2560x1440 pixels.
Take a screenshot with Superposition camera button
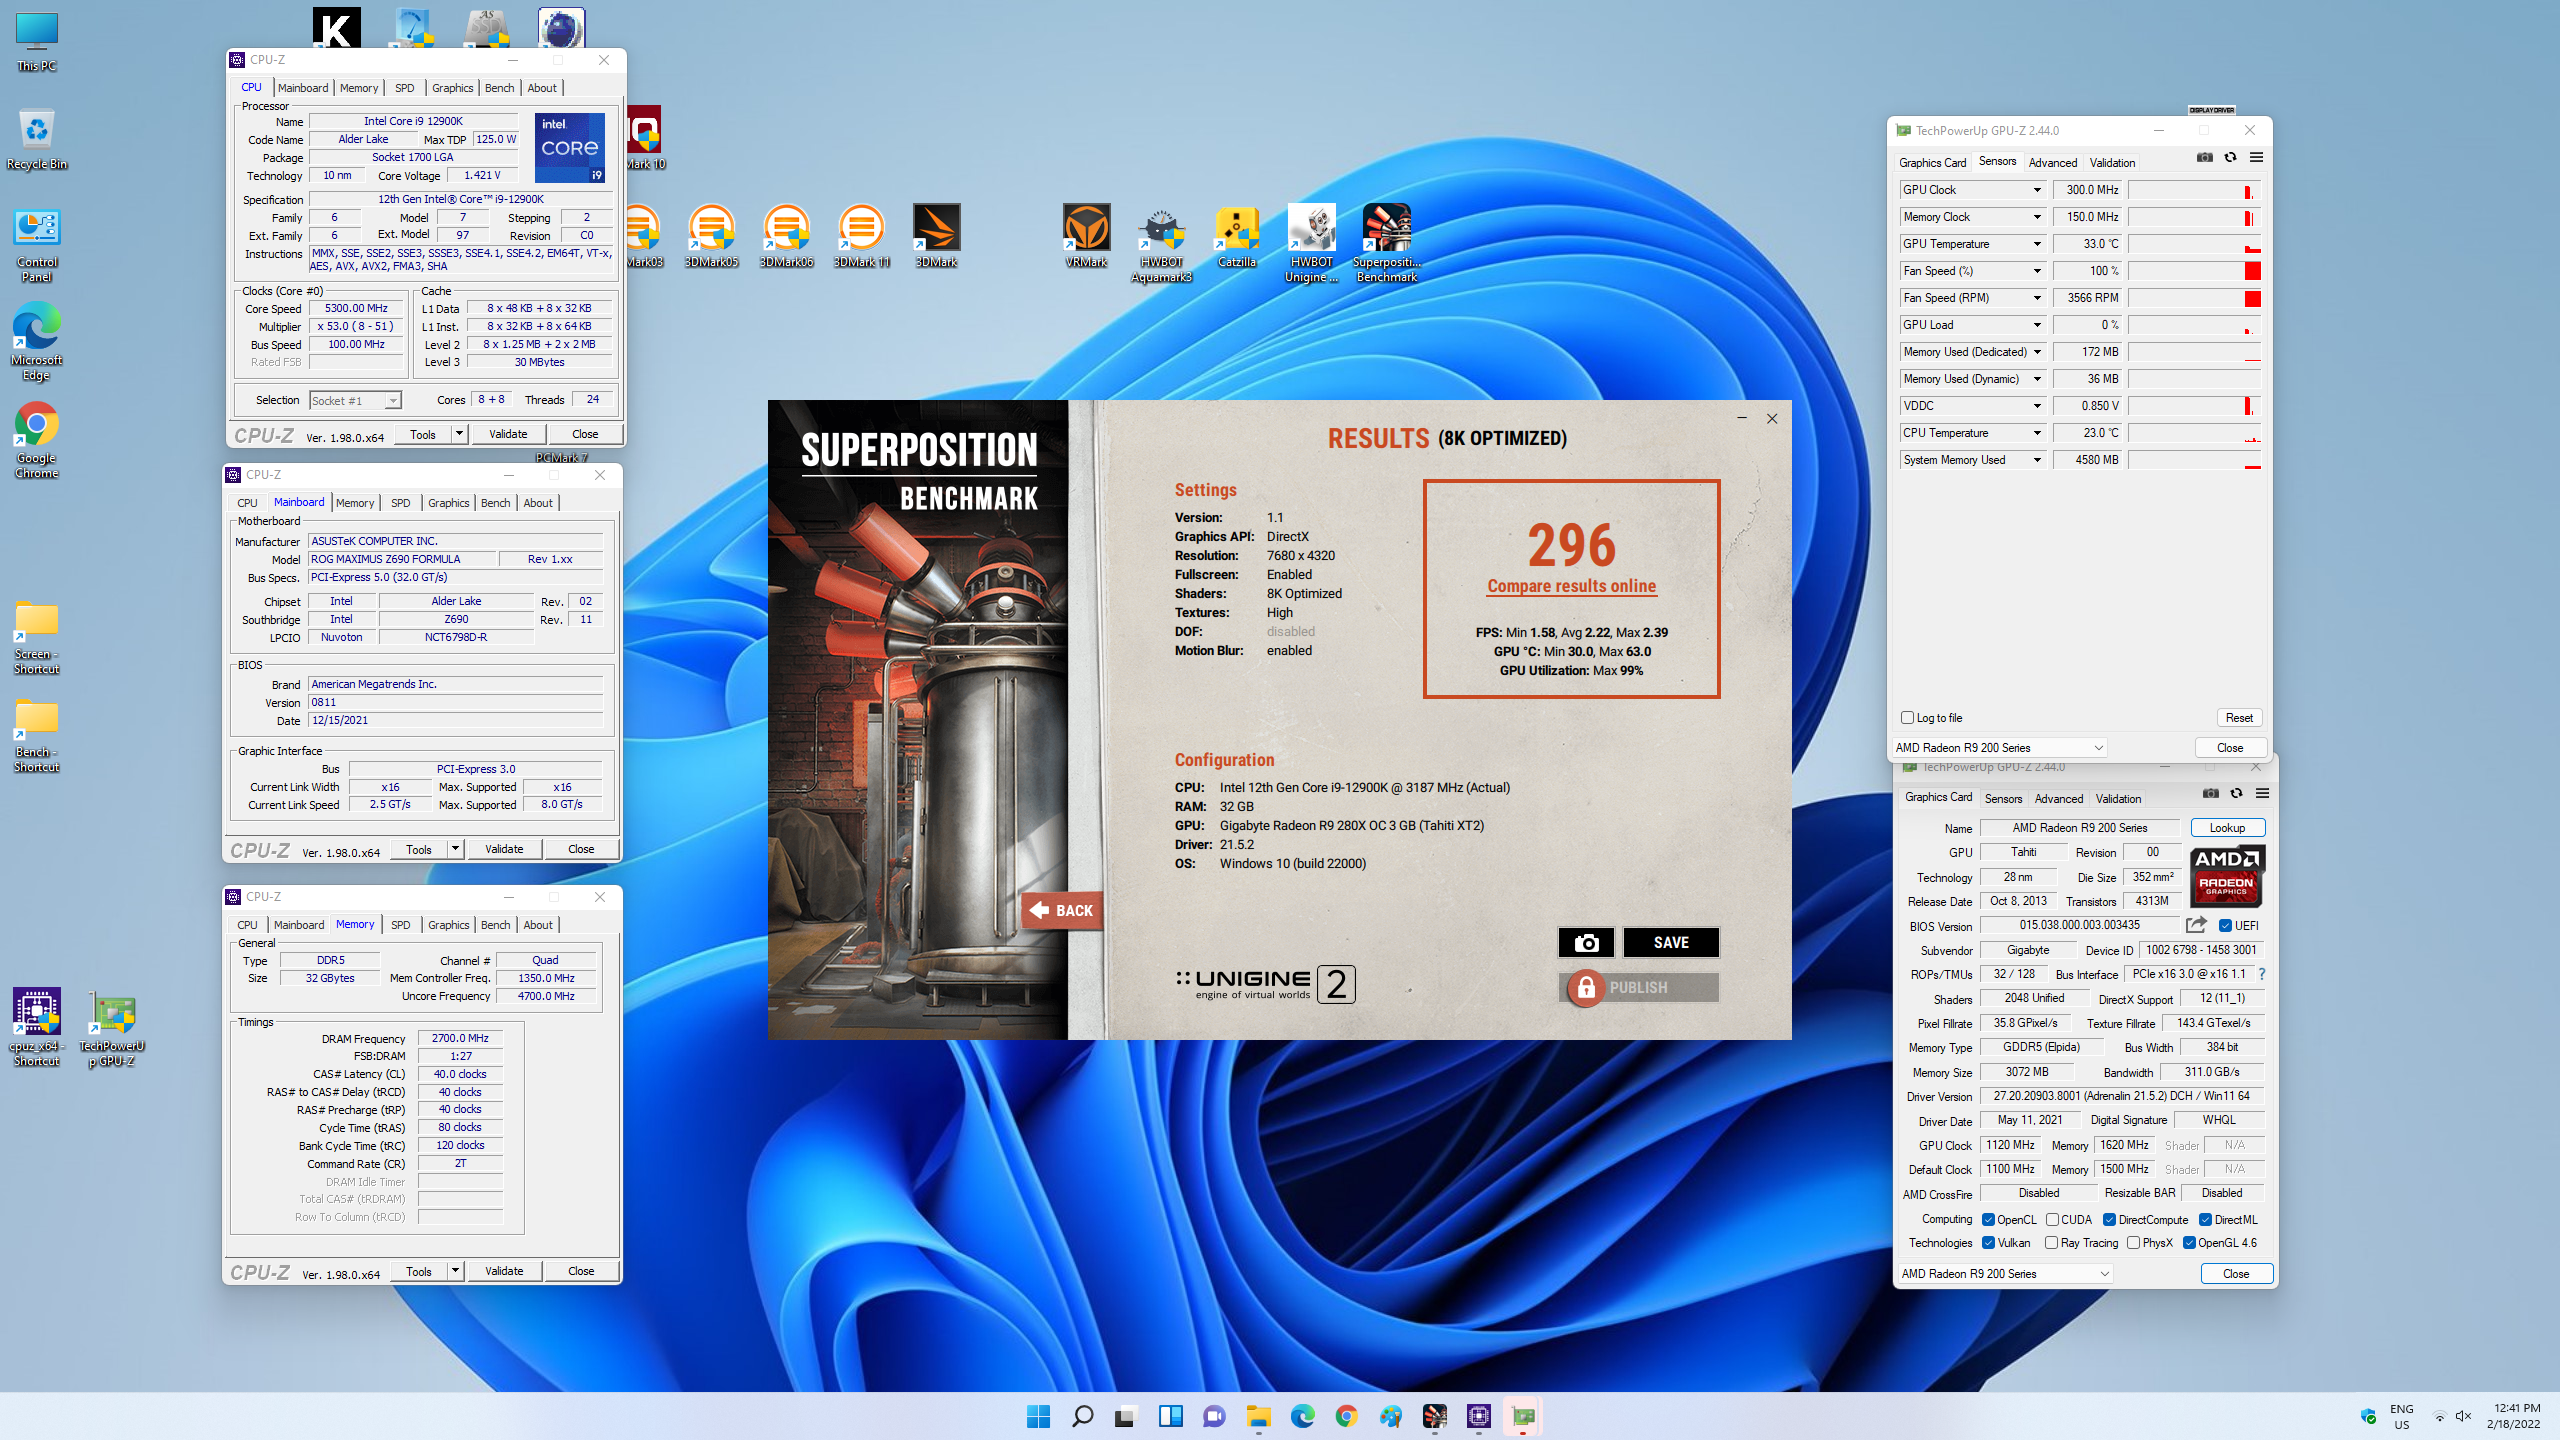pyautogui.click(x=1586, y=942)
